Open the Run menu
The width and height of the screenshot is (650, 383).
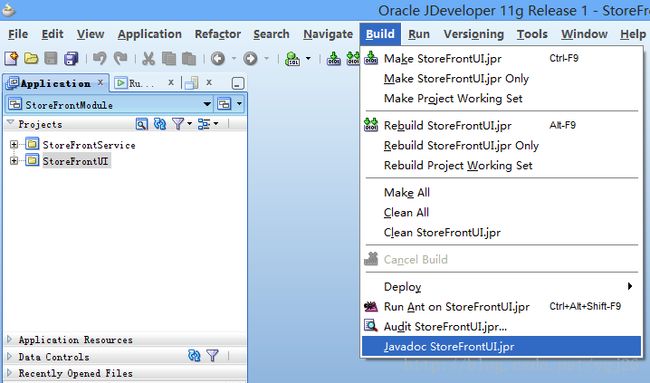(x=419, y=34)
